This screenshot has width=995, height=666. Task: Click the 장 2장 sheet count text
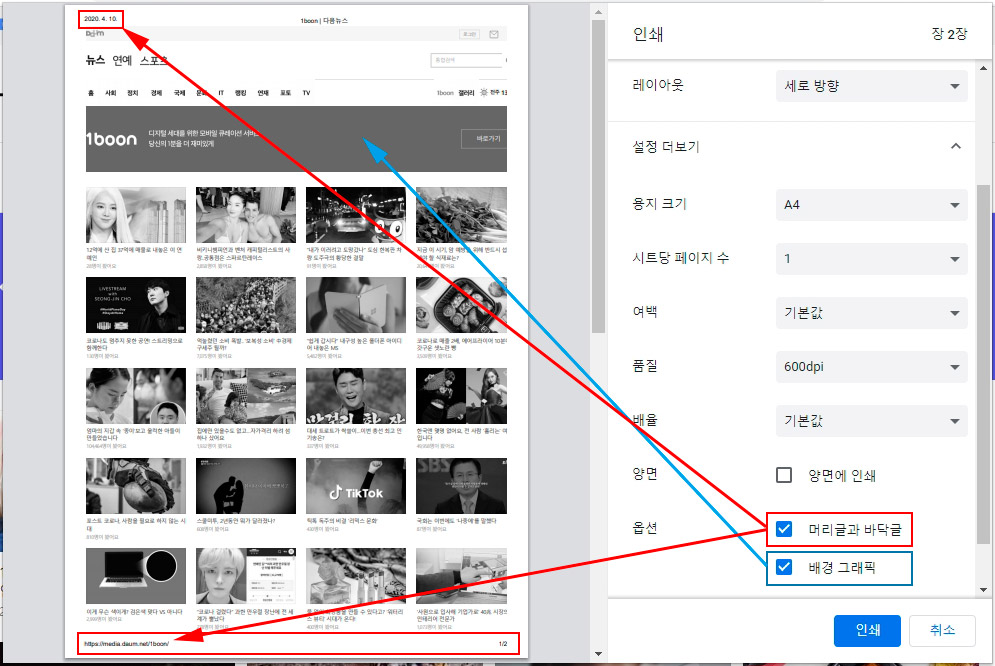point(949,34)
